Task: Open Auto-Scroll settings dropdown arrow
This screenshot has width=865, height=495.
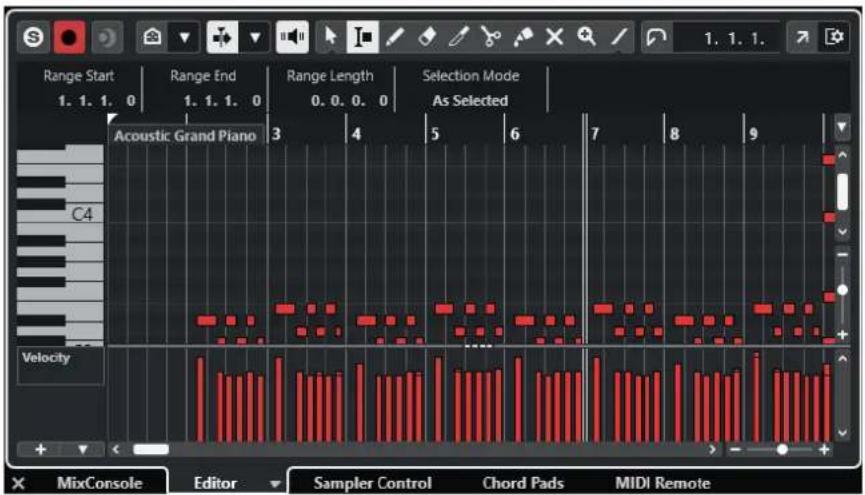Action: pyautogui.click(x=255, y=38)
